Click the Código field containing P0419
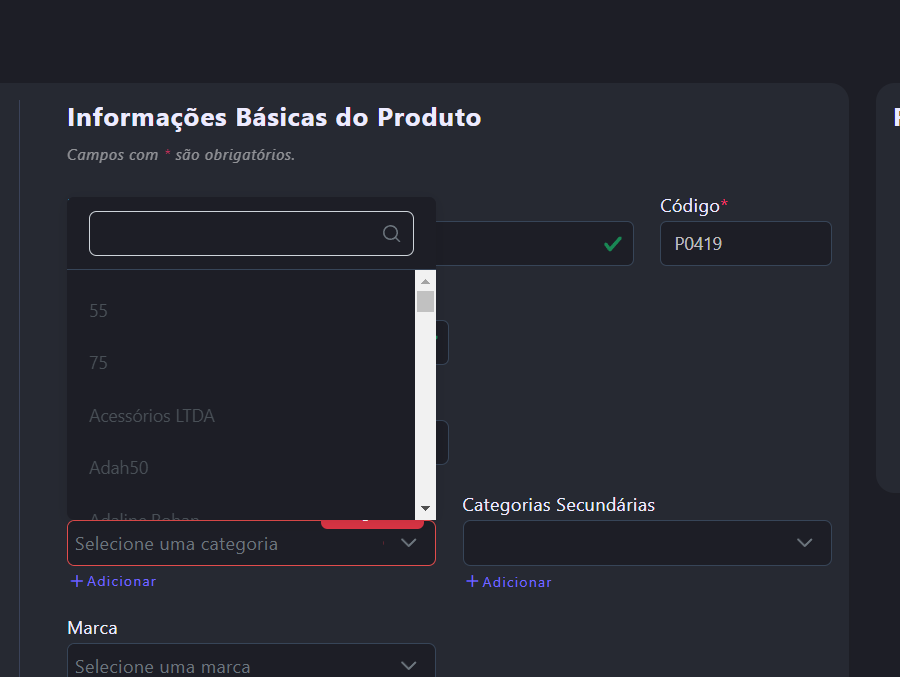The image size is (900, 677). pyautogui.click(x=745, y=243)
